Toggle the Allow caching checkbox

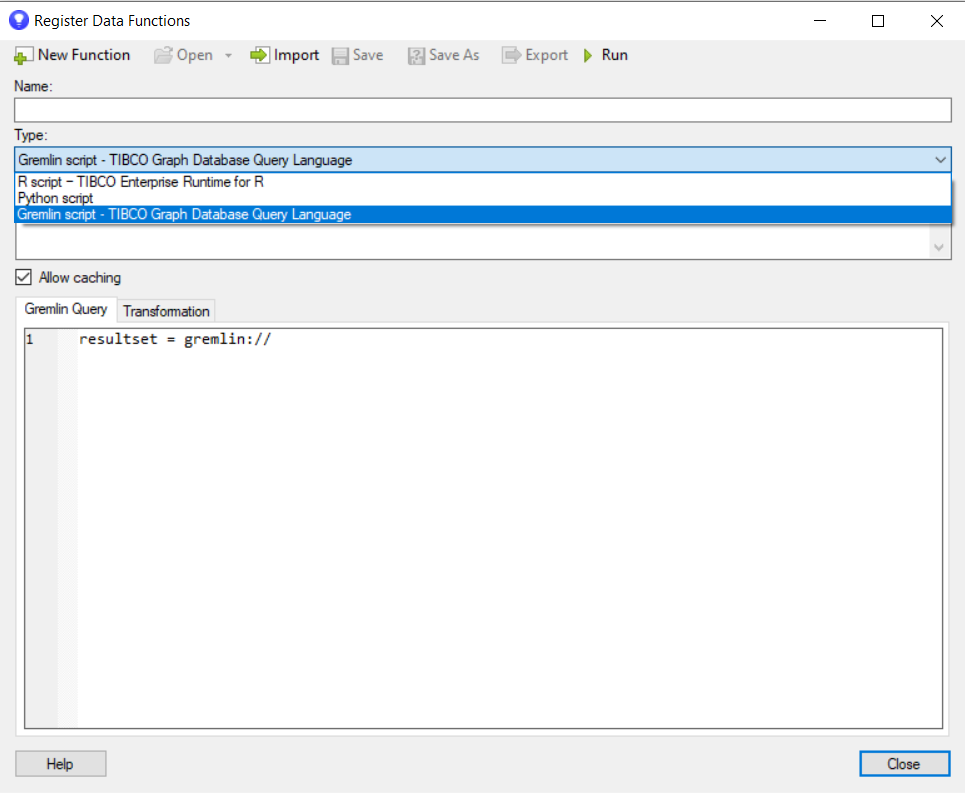23,277
